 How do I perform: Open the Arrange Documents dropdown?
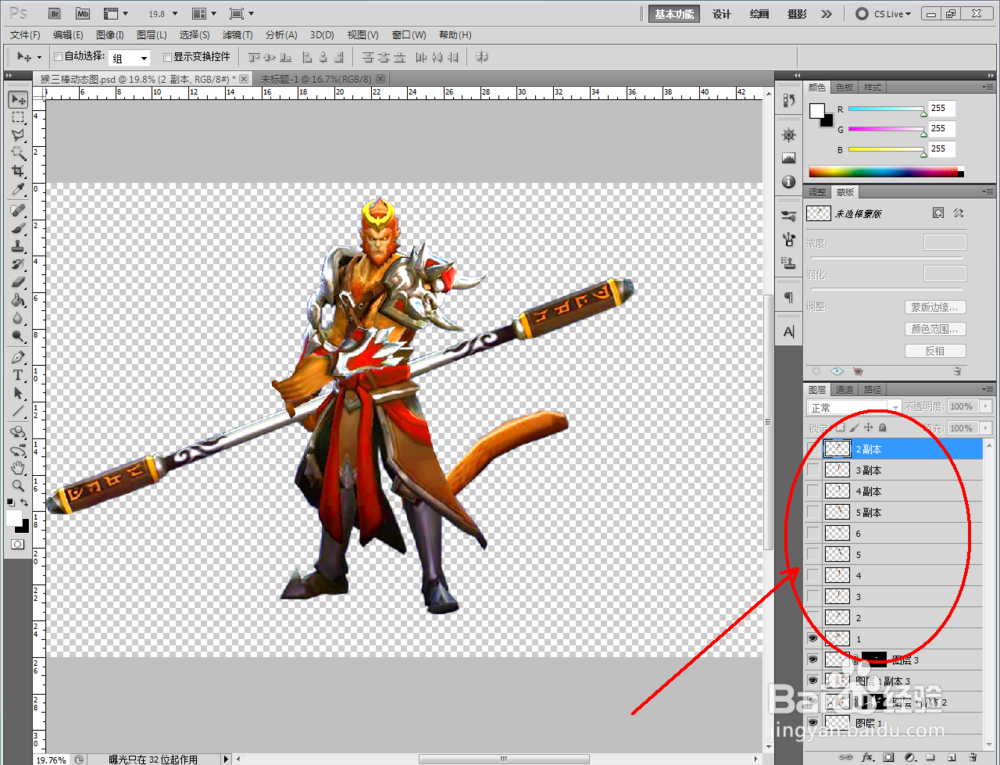coord(204,13)
